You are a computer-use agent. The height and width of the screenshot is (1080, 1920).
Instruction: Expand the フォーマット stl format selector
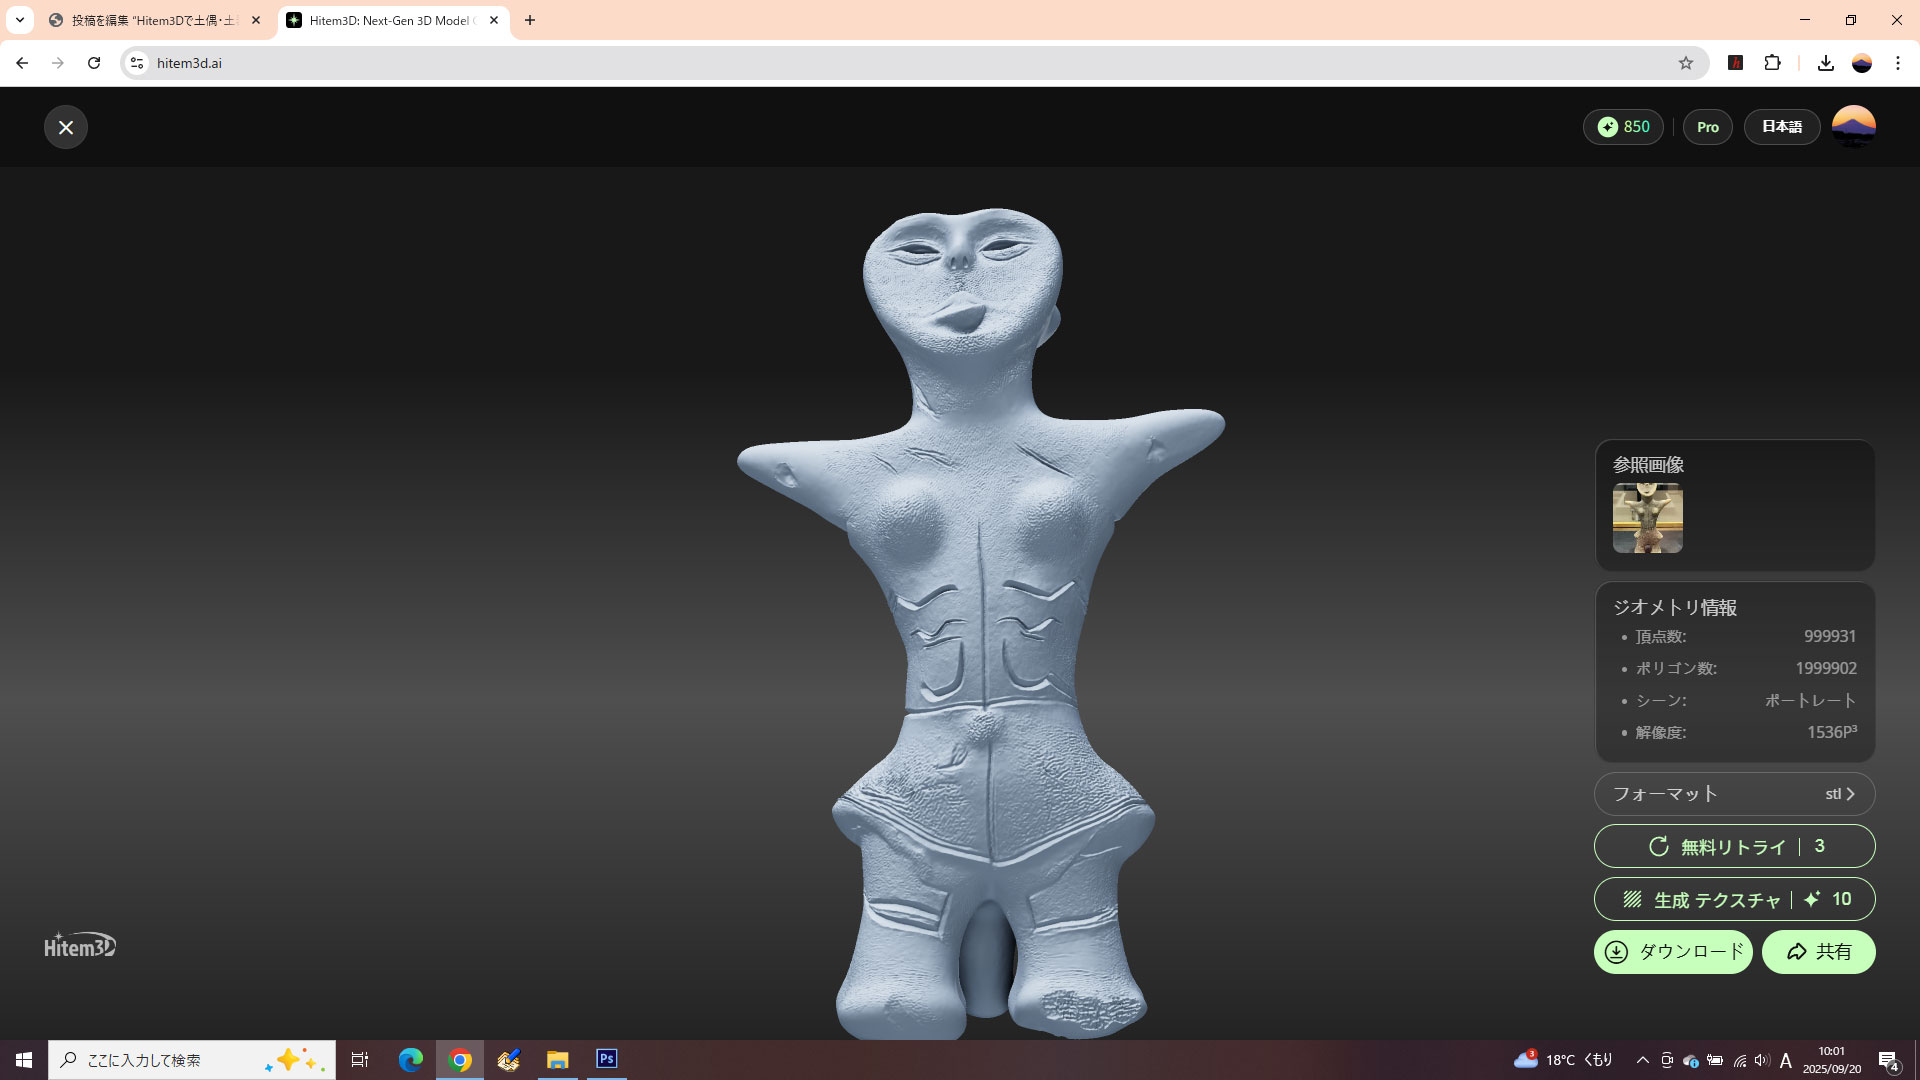click(x=1734, y=794)
